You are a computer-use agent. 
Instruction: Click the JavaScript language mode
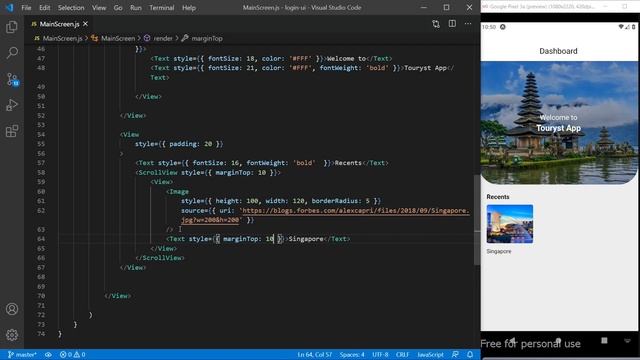pos(430,355)
